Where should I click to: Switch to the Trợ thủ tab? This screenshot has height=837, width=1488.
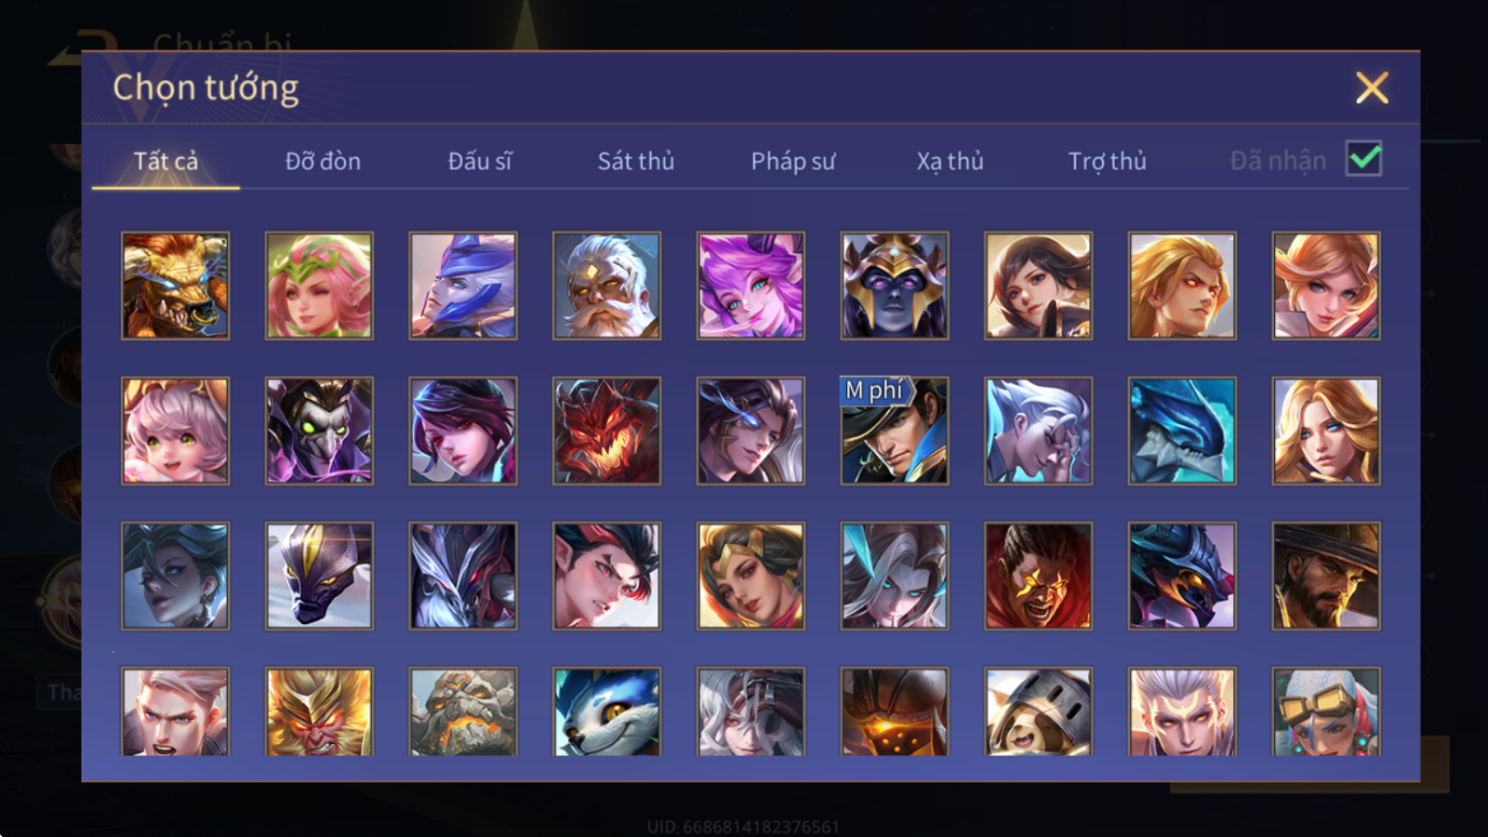pyautogui.click(x=1107, y=161)
